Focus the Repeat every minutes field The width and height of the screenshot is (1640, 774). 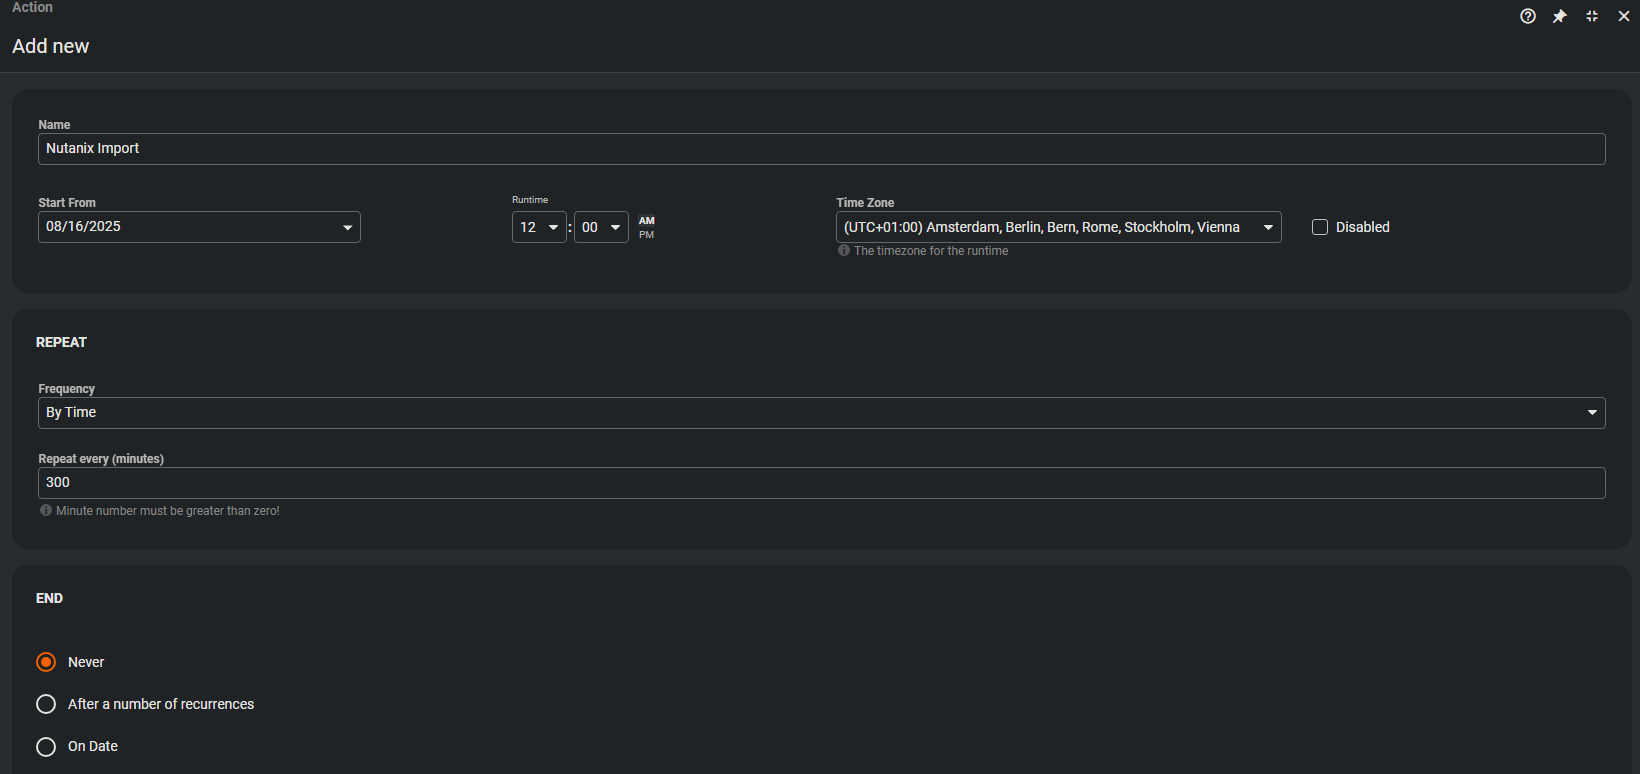point(820,483)
